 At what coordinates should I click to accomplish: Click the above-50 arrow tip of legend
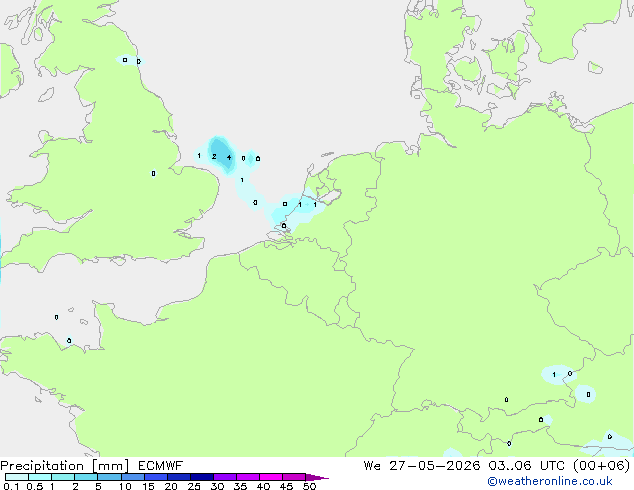tap(317, 477)
